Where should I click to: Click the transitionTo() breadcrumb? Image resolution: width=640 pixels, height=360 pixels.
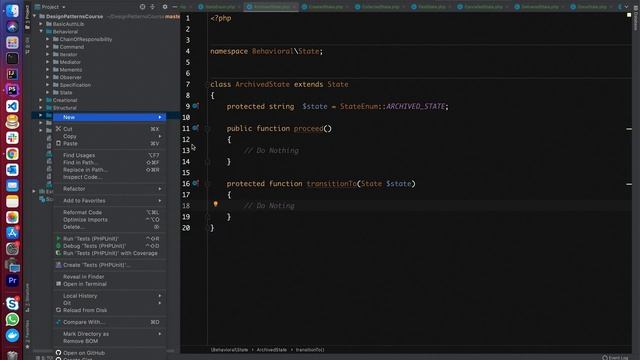pyautogui.click(x=310, y=350)
